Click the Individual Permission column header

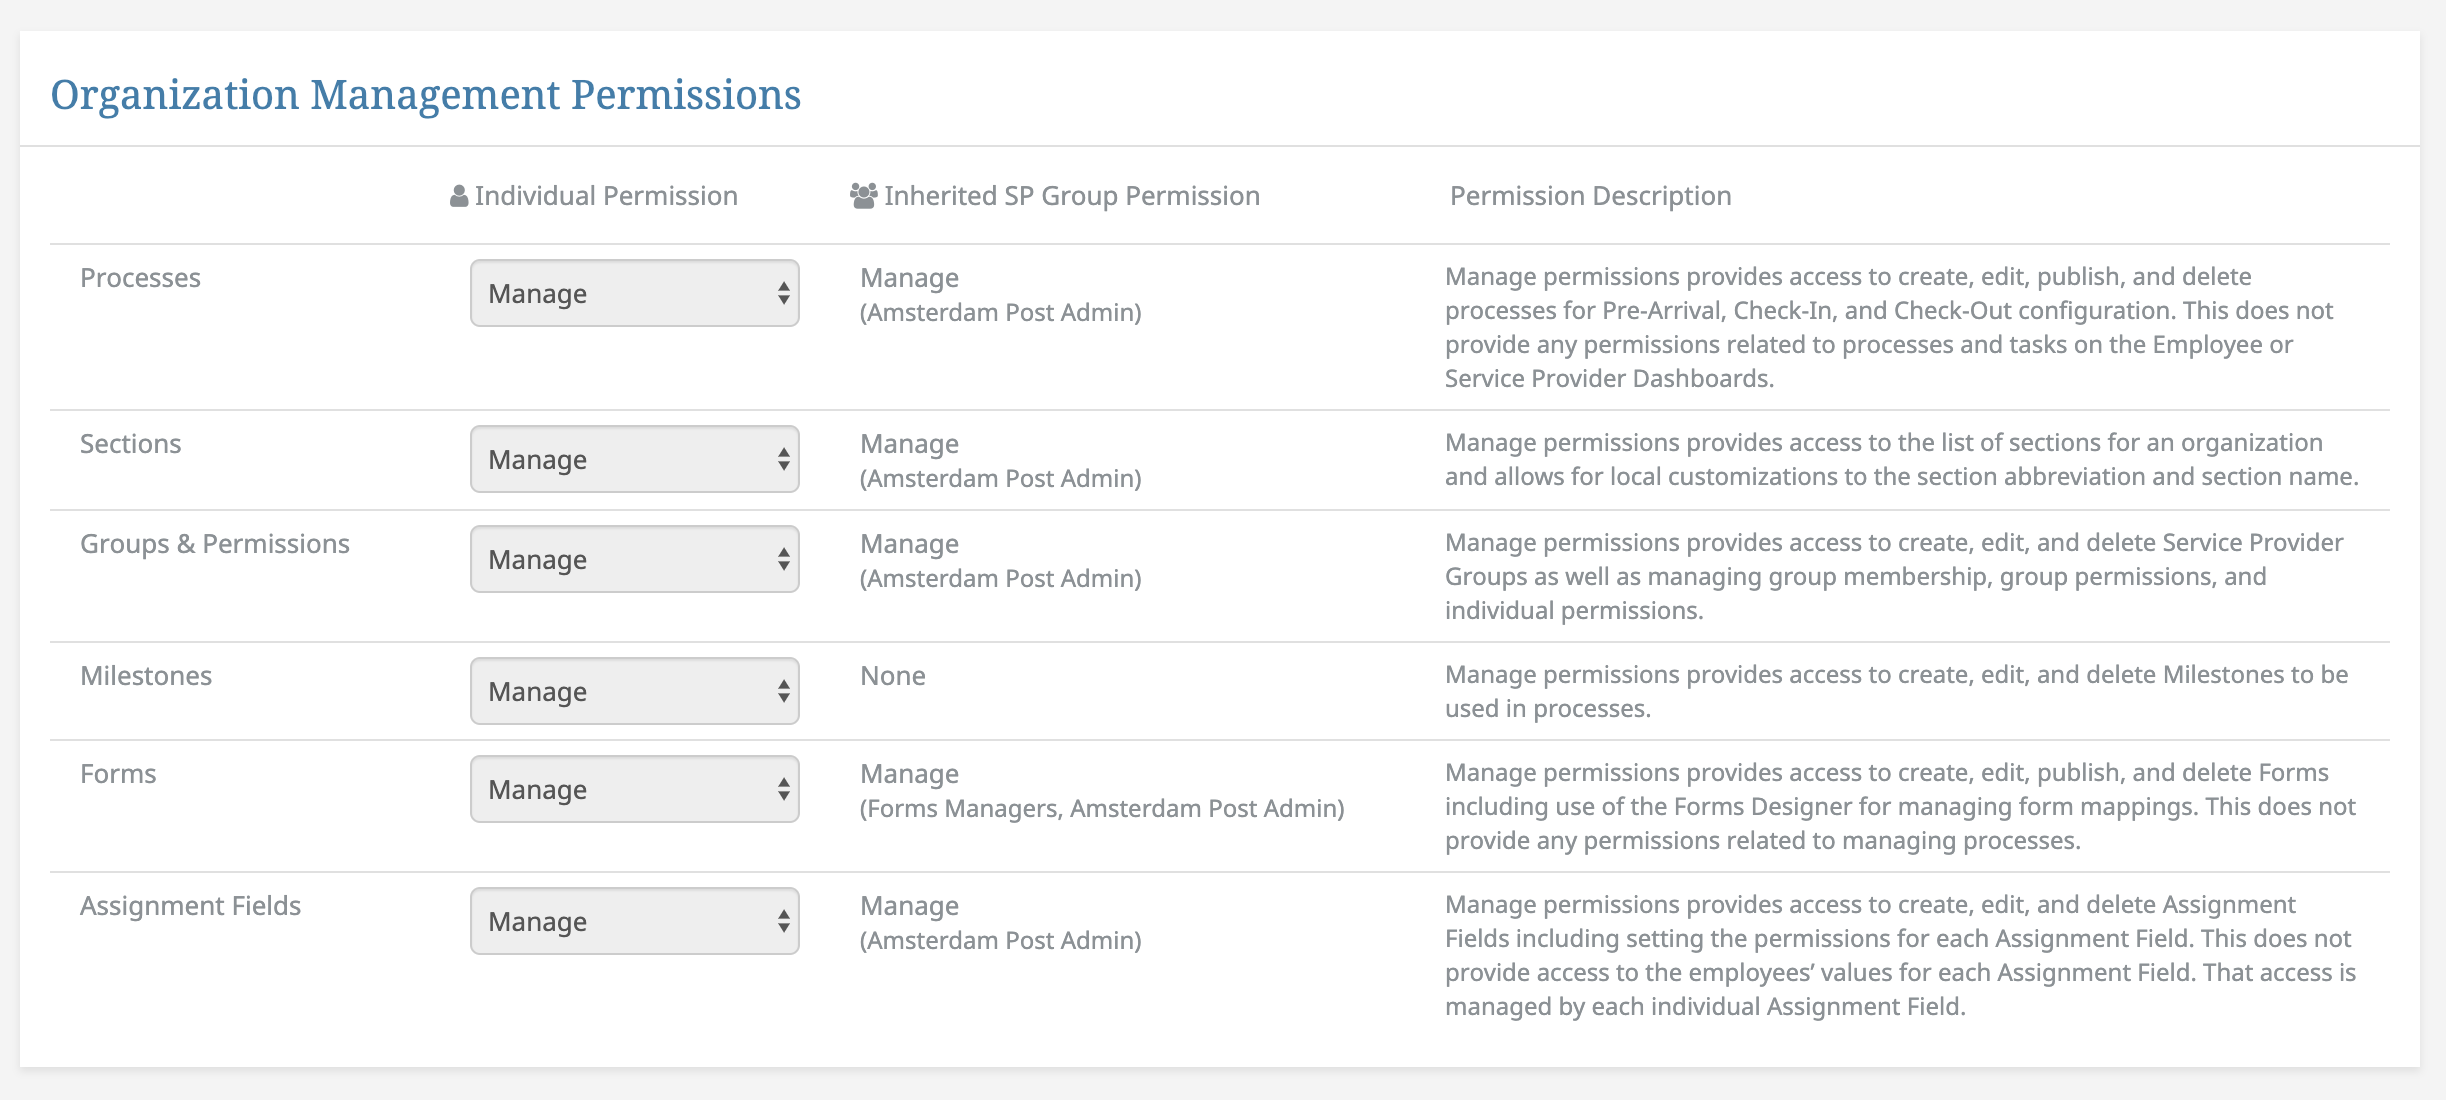point(606,196)
